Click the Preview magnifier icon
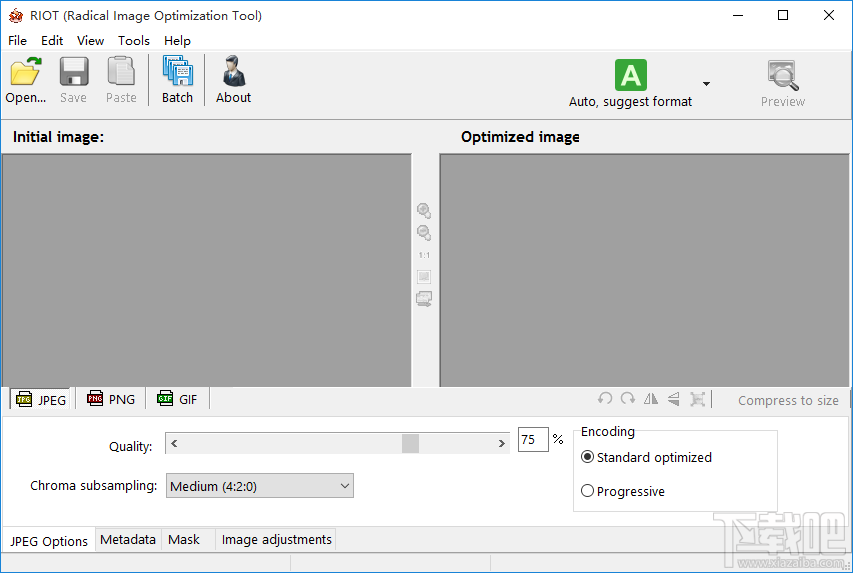853x573 pixels. click(x=783, y=75)
